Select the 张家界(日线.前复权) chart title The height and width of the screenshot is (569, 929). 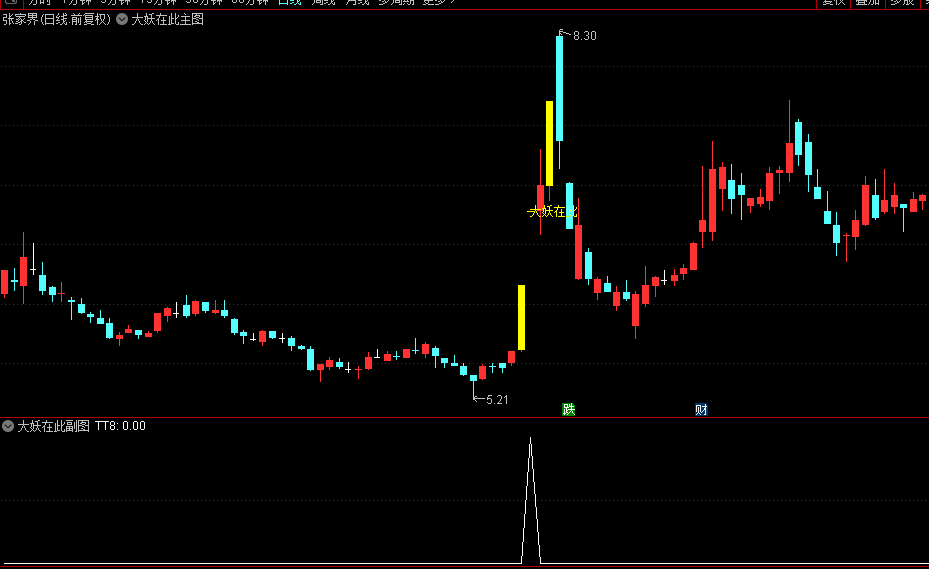56,20
